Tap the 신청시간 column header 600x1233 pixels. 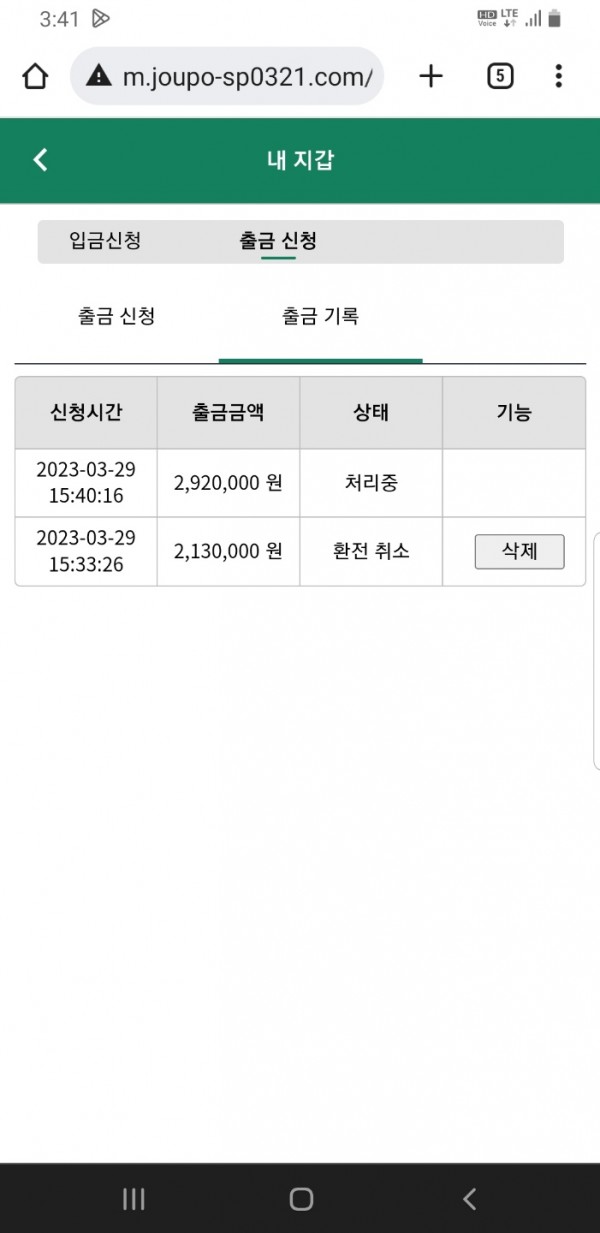[x=86, y=412]
